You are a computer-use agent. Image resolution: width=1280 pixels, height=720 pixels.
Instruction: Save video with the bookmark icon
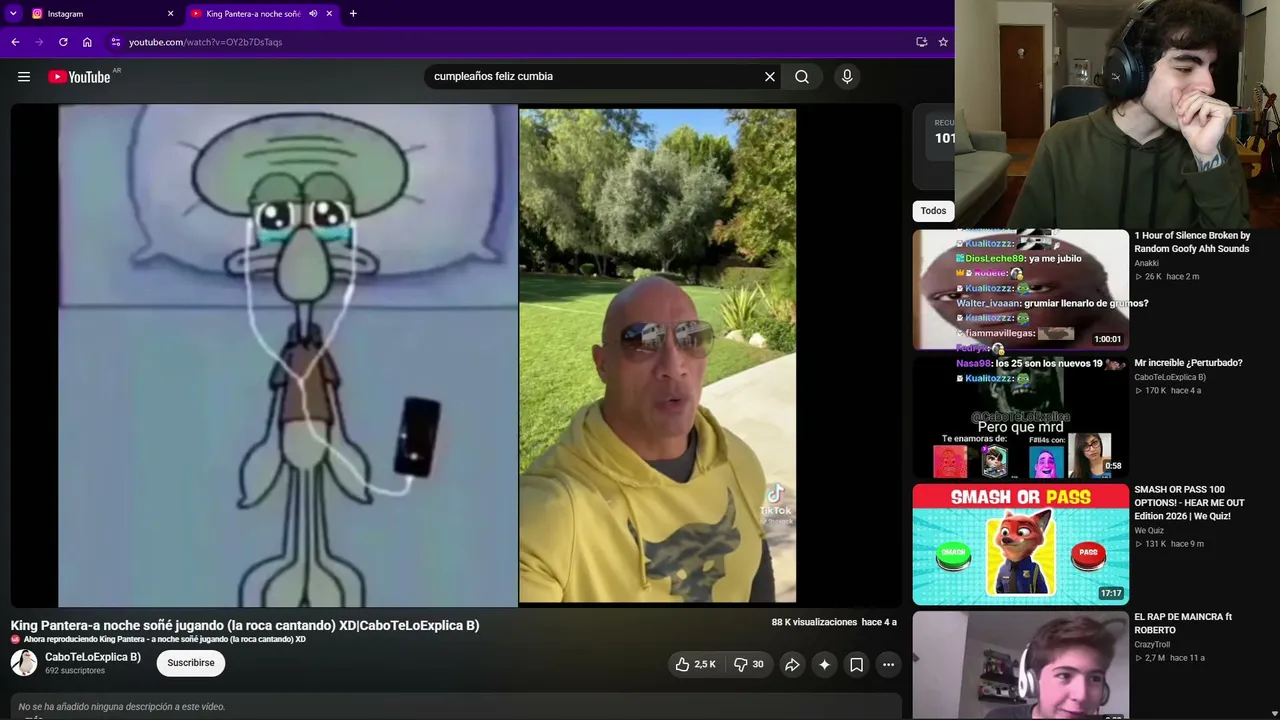[856, 664]
